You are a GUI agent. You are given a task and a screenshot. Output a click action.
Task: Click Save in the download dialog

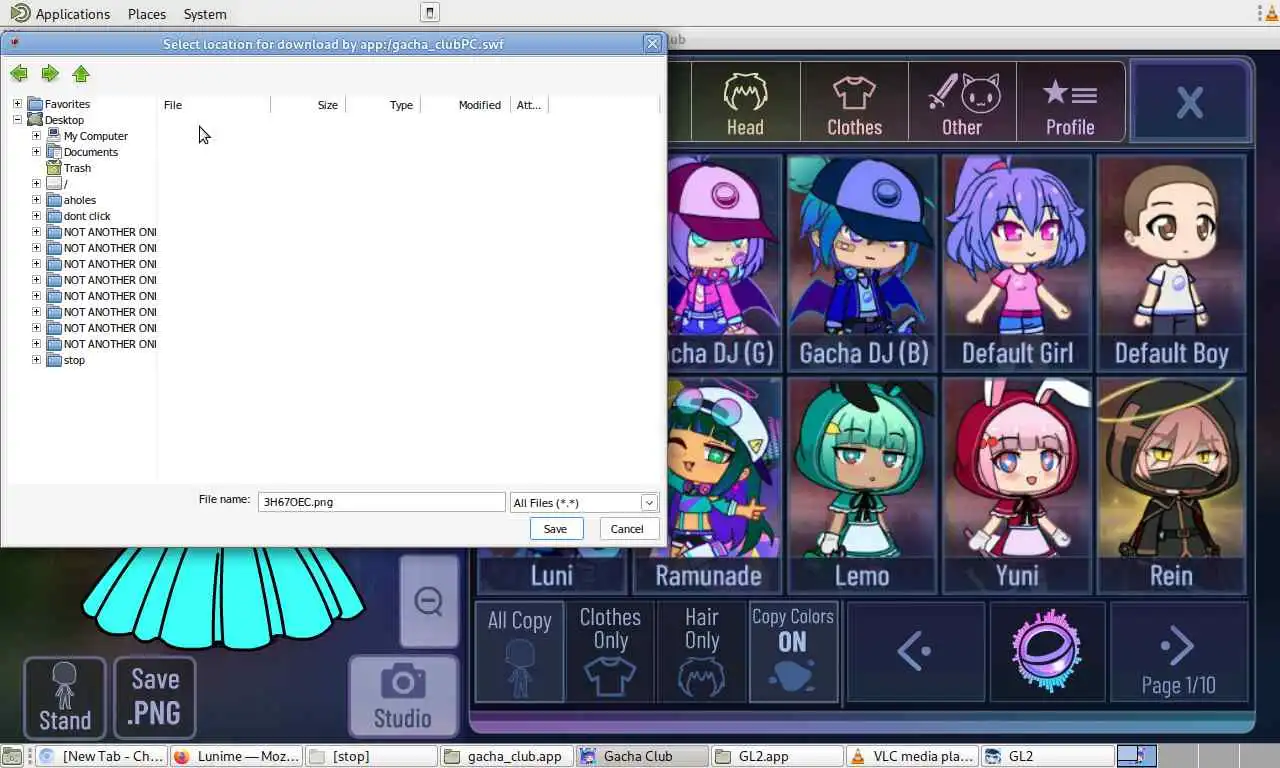click(x=555, y=529)
